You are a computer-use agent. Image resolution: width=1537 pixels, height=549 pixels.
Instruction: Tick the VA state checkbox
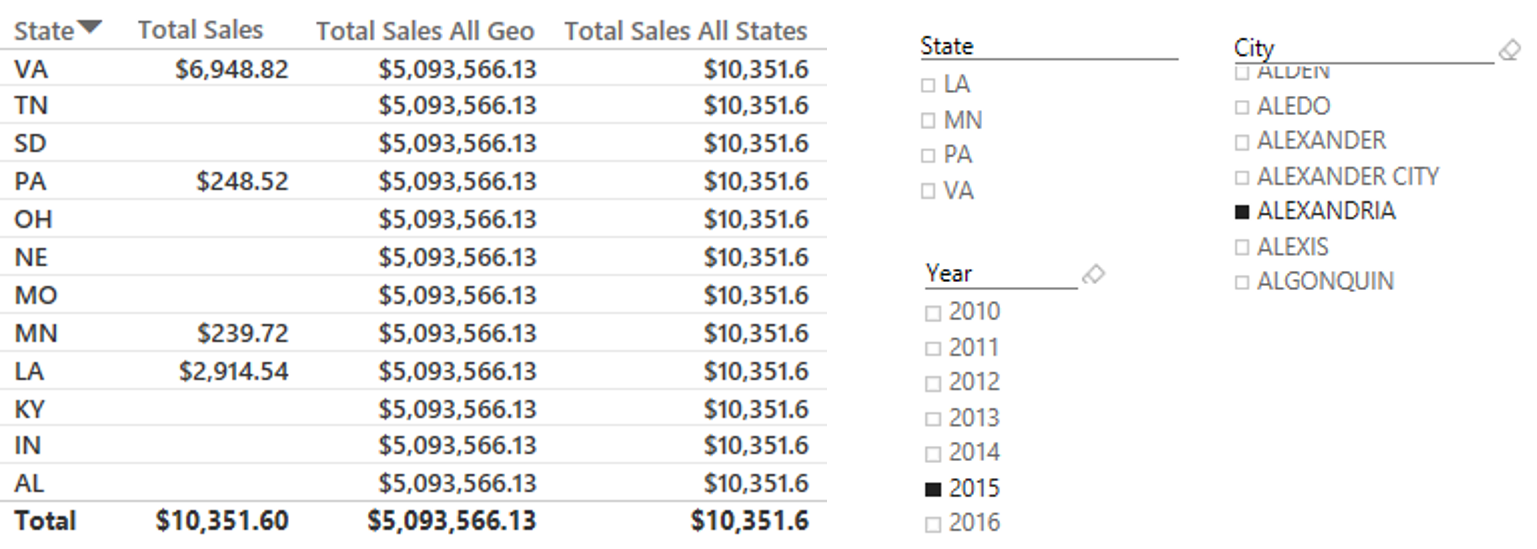[928, 192]
